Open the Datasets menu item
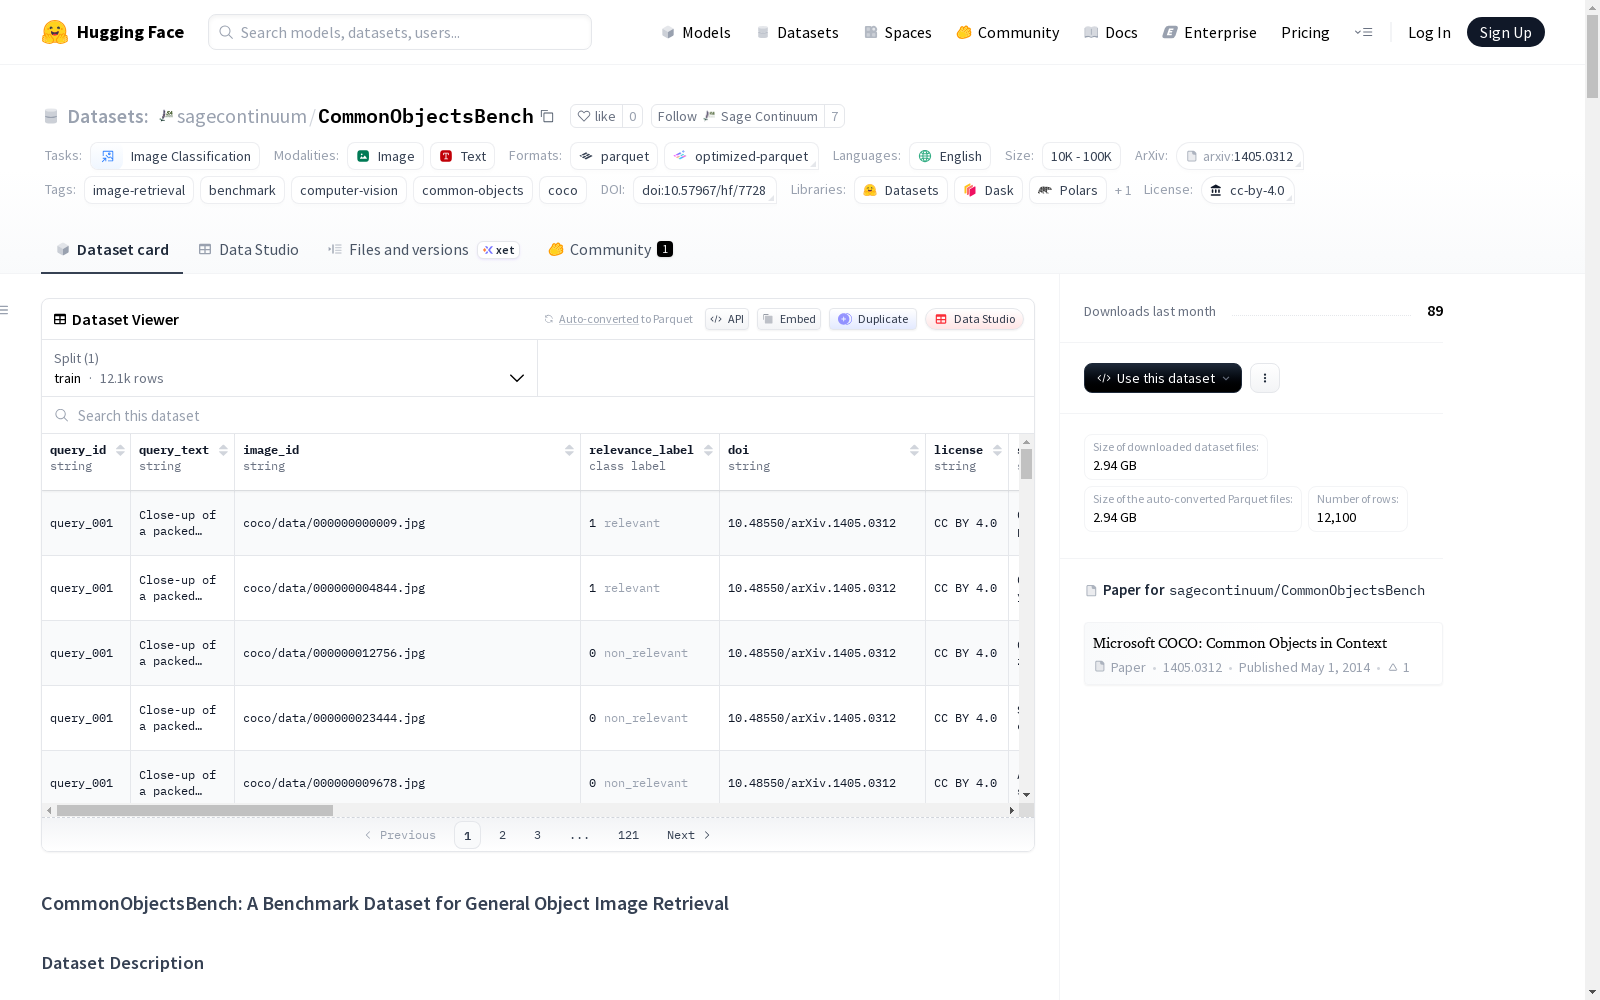The image size is (1600, 1000). click(x=797, y=32)
